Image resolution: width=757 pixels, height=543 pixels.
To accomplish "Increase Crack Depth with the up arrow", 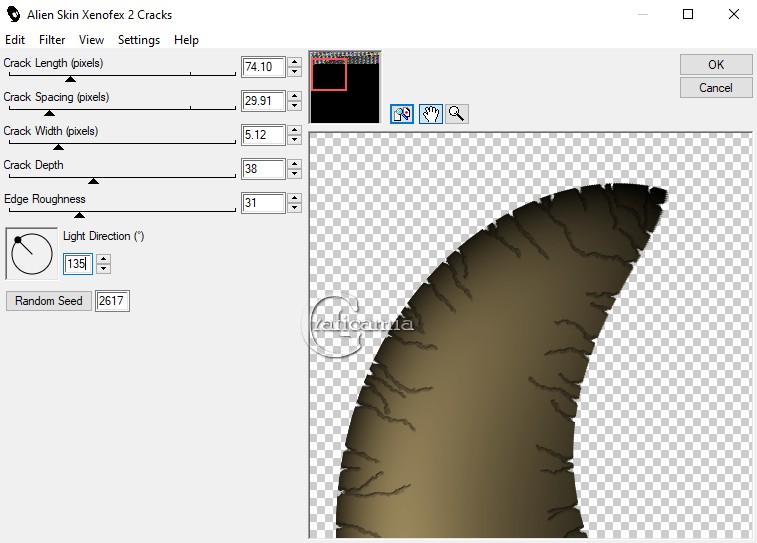I will pyautogui.click(x=294, y=164).
